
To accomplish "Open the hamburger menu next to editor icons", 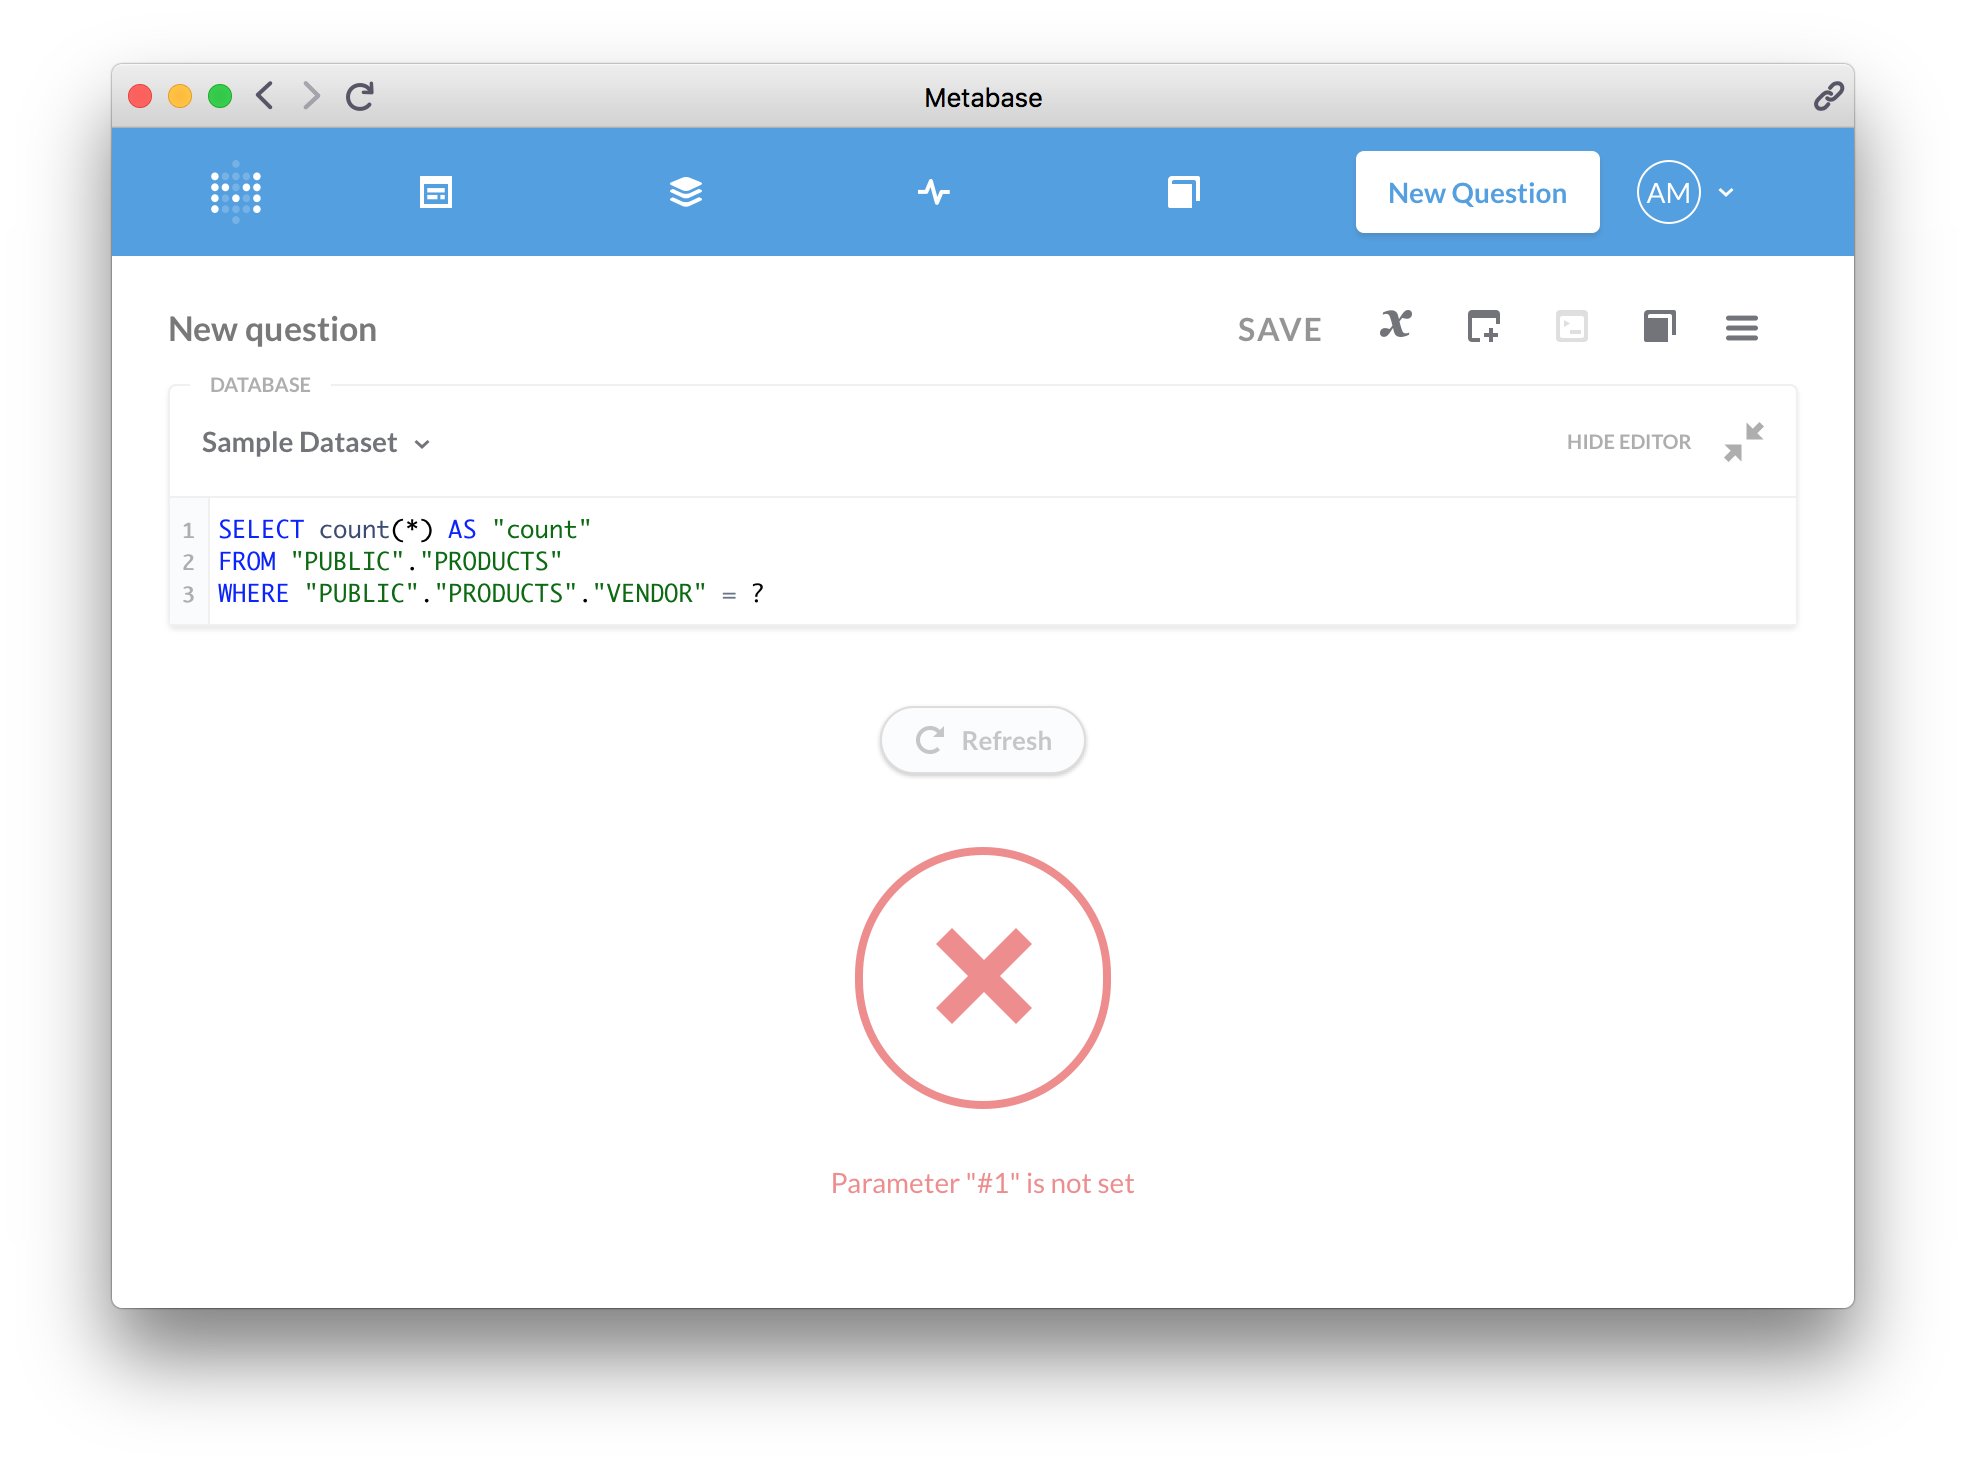I will (x=1741, y=327).
